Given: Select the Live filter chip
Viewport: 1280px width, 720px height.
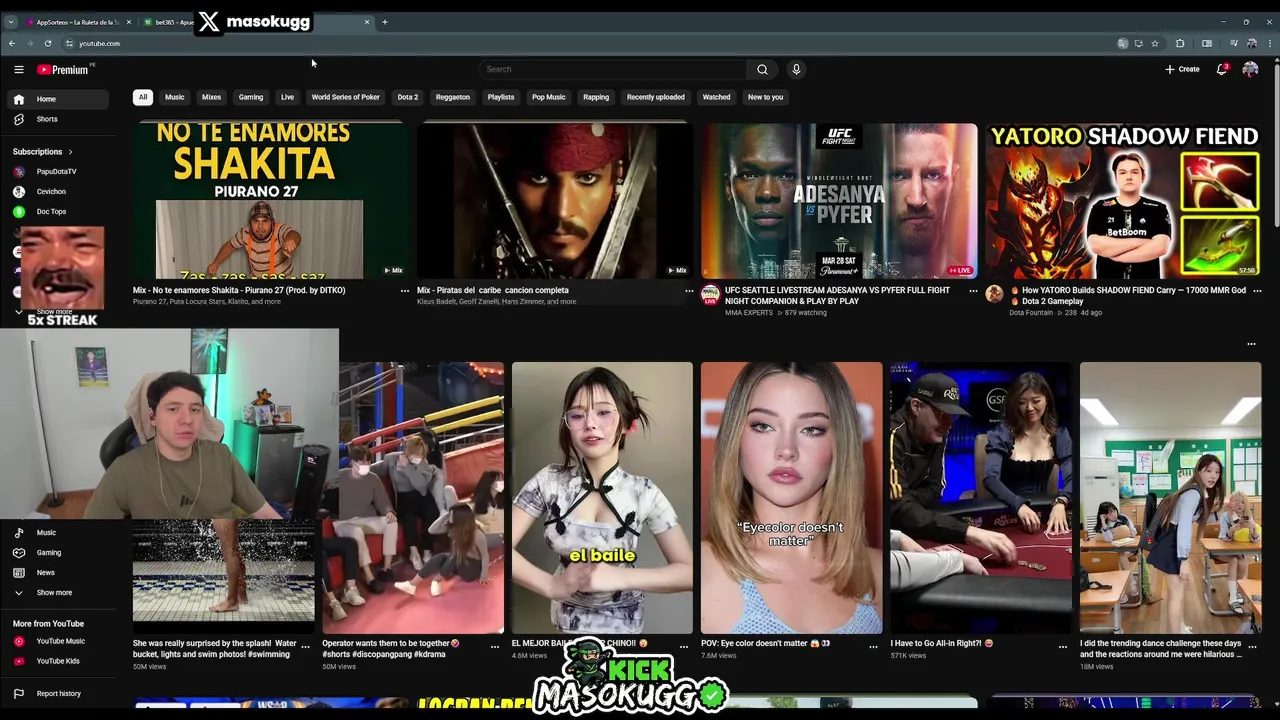Looking at the screenshot, I should (287, 97).
